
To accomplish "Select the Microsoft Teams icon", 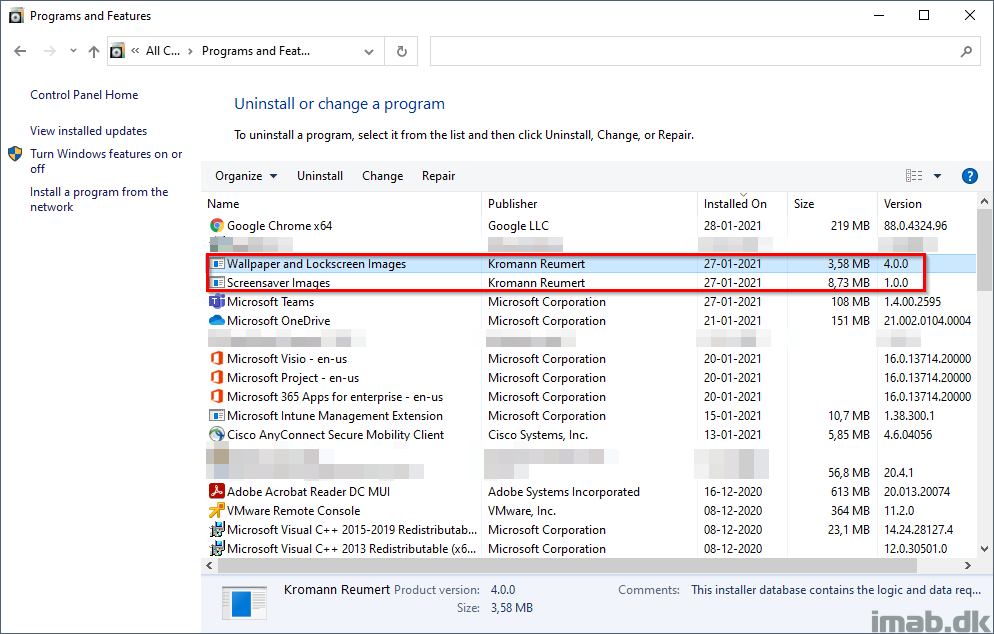I will pyautogui.click(x=217, y=302).
